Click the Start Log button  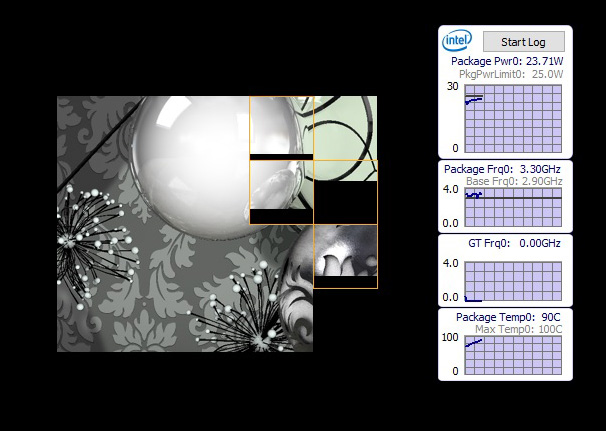pyautogui.click(x=524, y=41)
